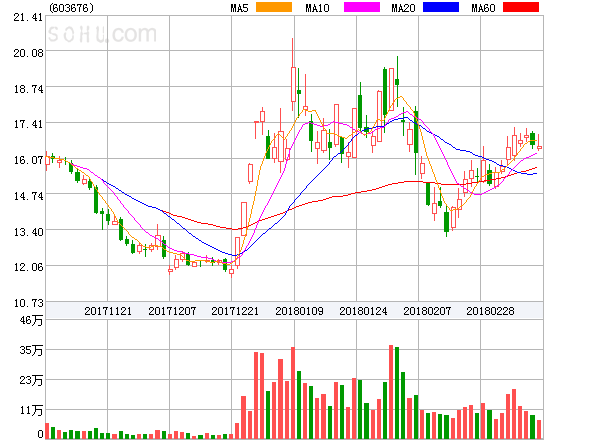600x440 pixels.
Task: Click the 18.74 price axis label
Action: point(29,89)
